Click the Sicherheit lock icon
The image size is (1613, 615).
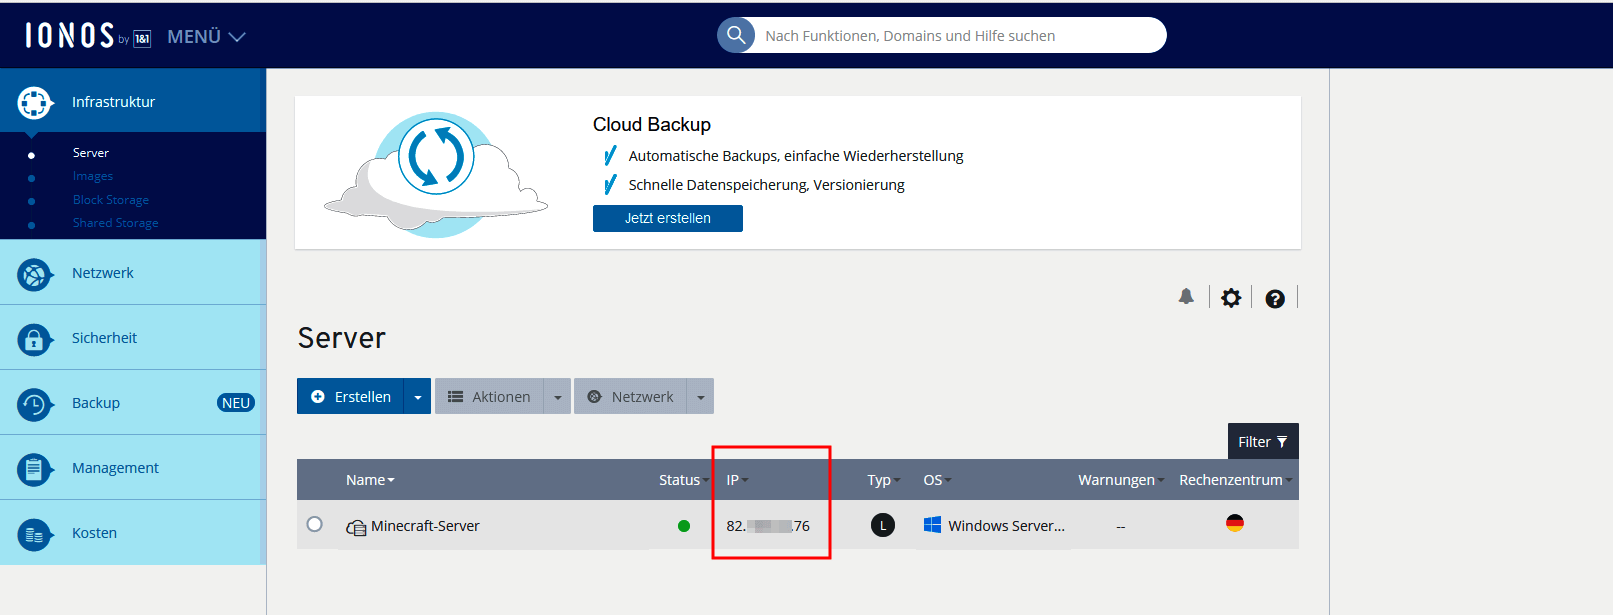tap(34, 339)
